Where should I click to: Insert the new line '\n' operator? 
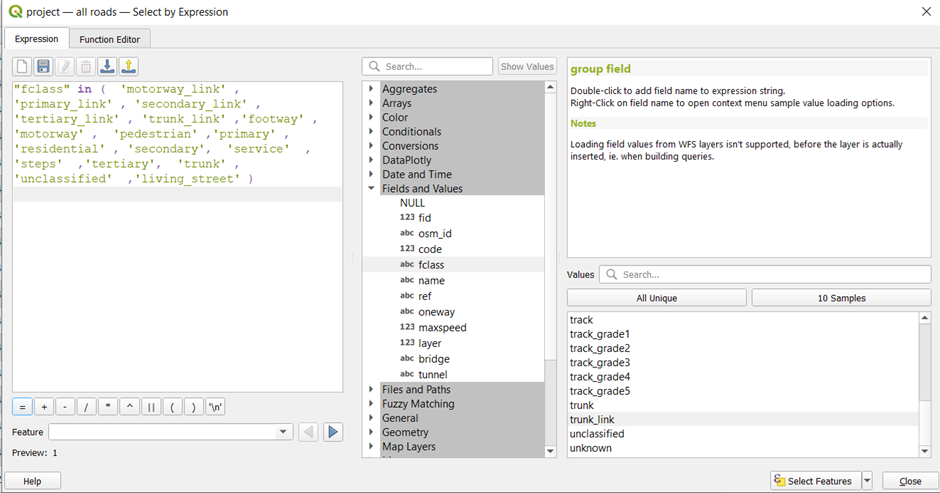tap(216, 407)
